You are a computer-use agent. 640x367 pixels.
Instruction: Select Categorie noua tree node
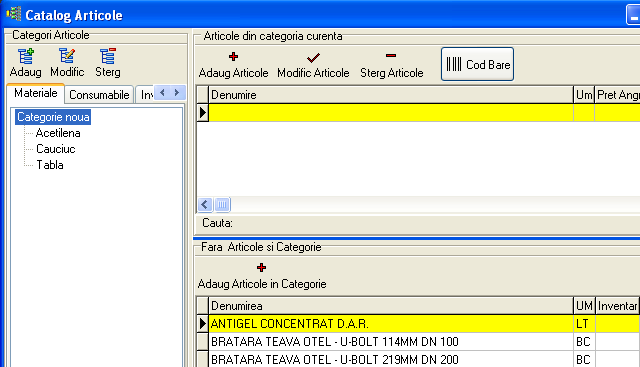[x=53, y=117]
